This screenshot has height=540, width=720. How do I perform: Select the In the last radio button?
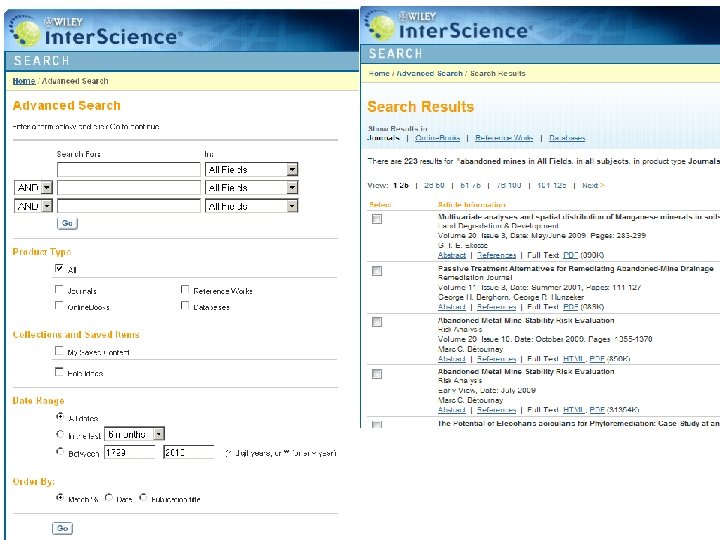click(60, 433)
